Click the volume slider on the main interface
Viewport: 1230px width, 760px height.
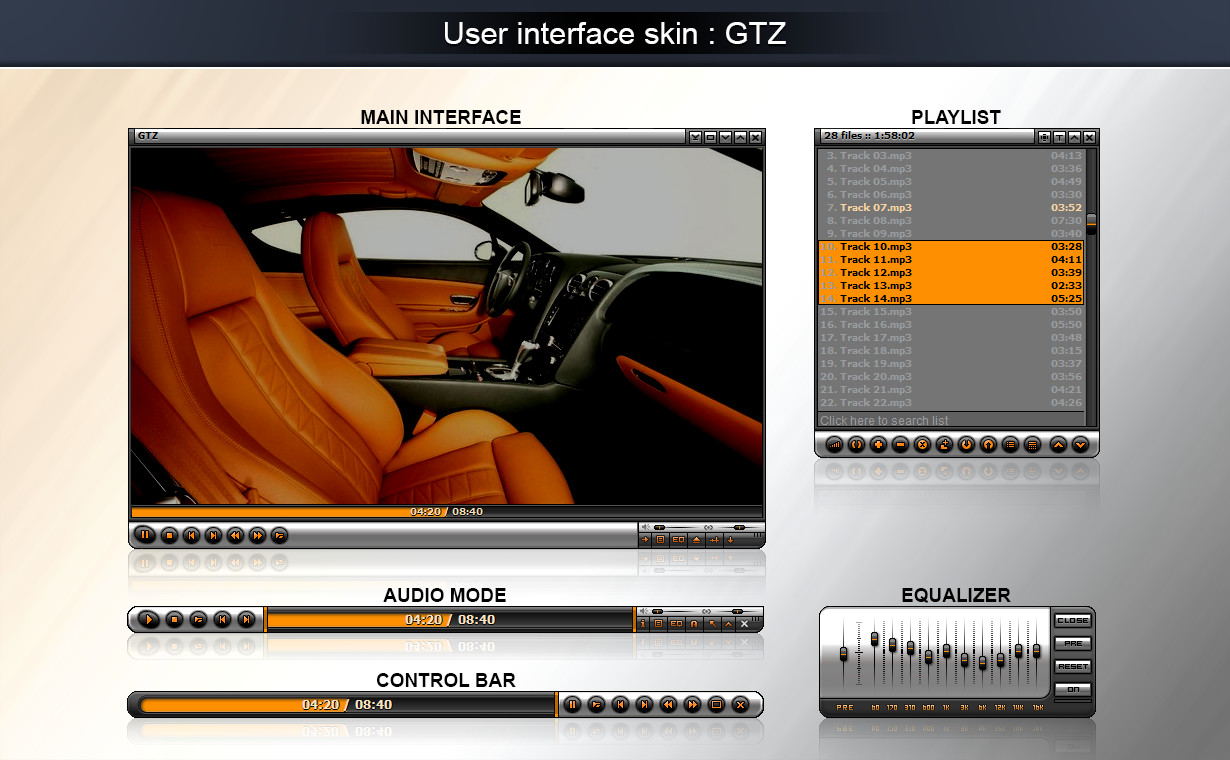[x=659, y=527]
